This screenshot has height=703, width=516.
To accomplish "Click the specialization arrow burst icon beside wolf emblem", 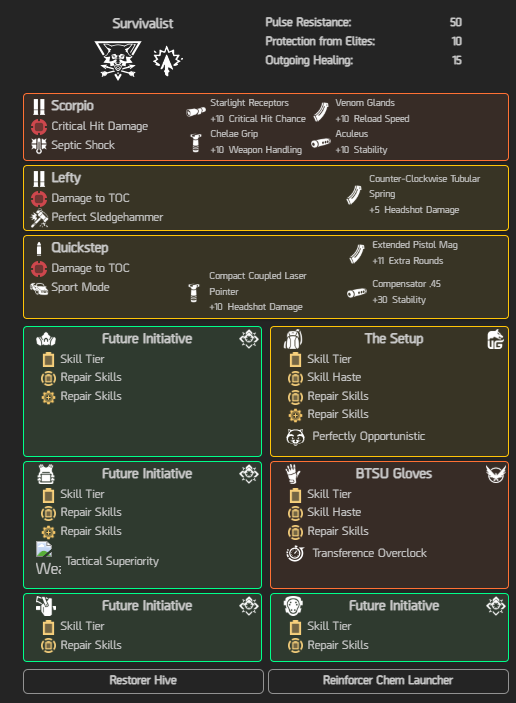I will 168,61.
